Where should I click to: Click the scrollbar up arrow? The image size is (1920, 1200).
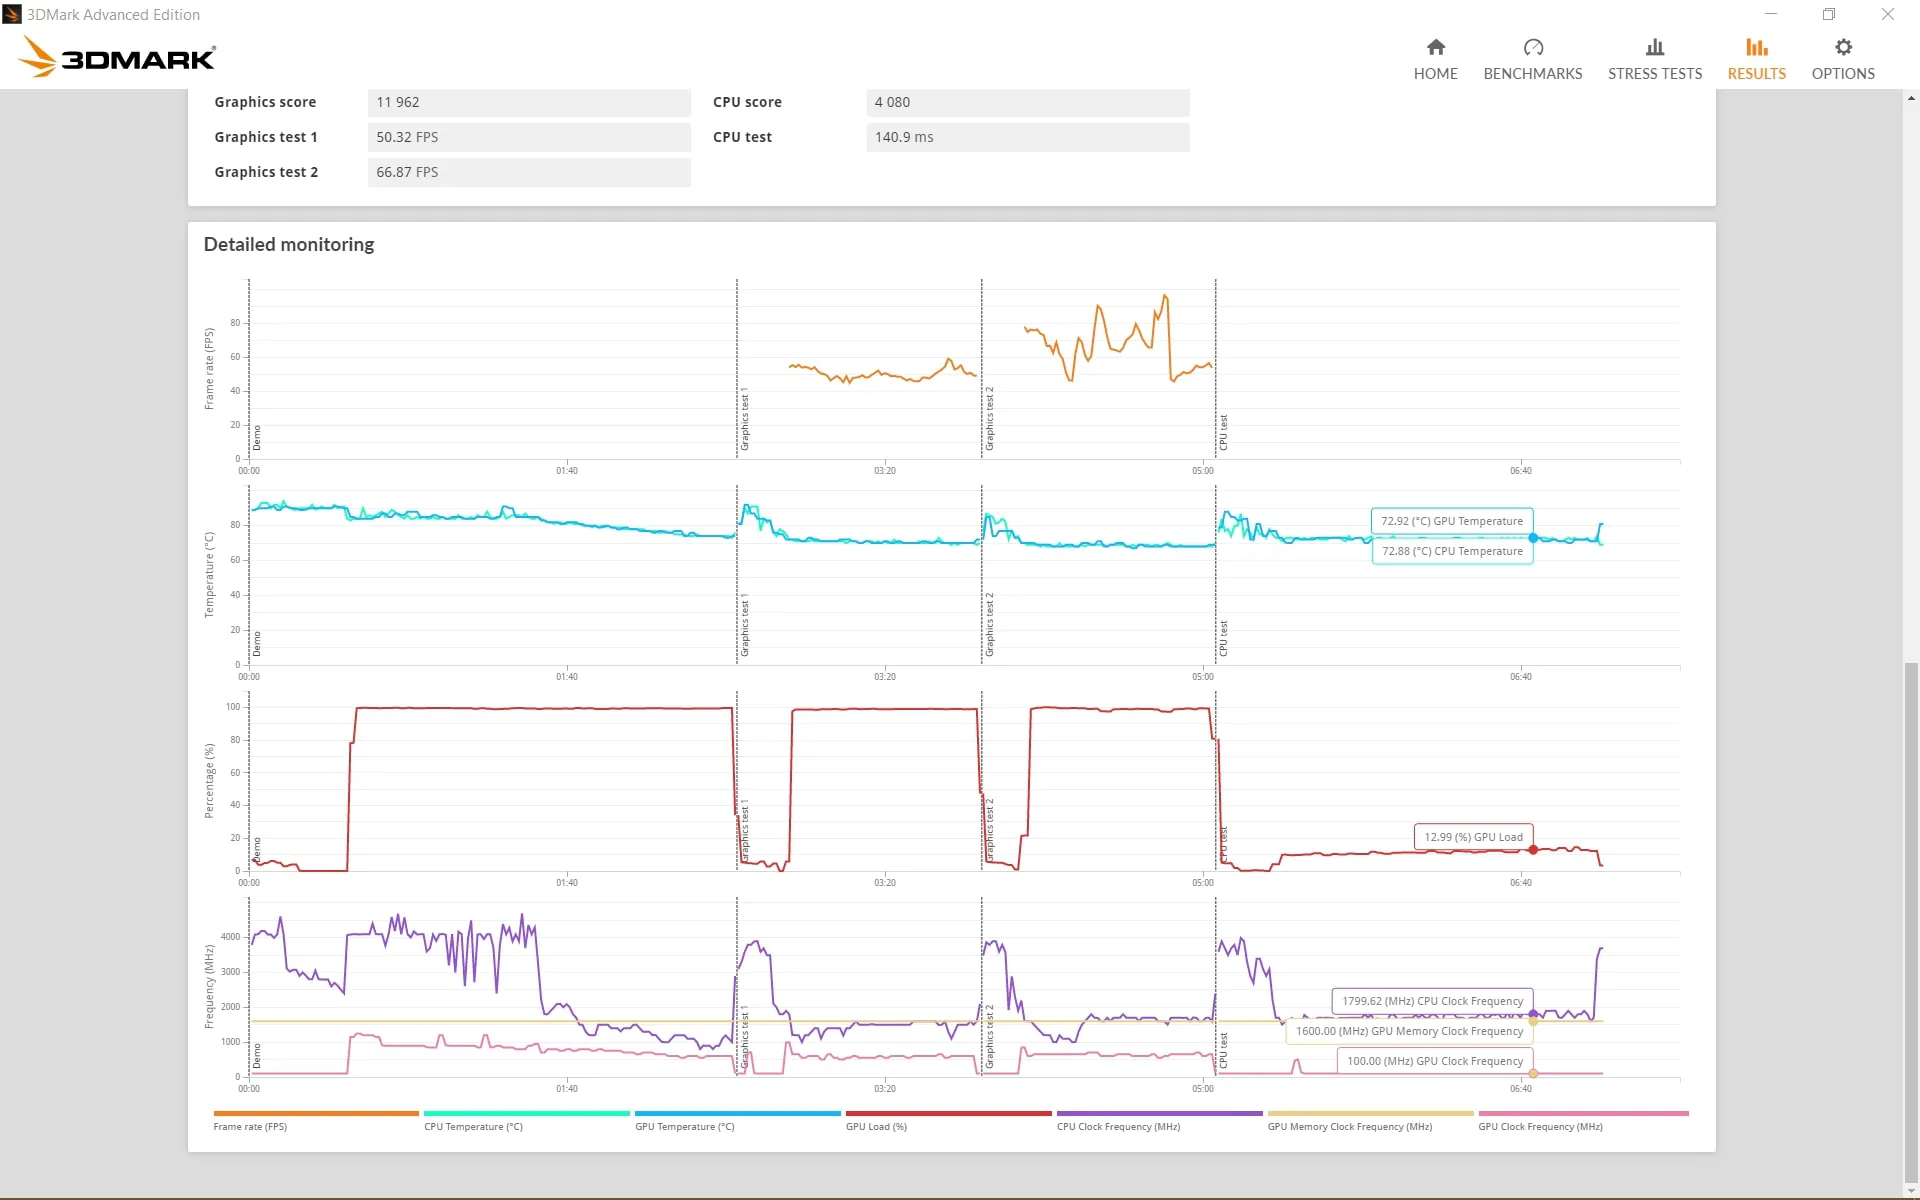[1911, 98]
